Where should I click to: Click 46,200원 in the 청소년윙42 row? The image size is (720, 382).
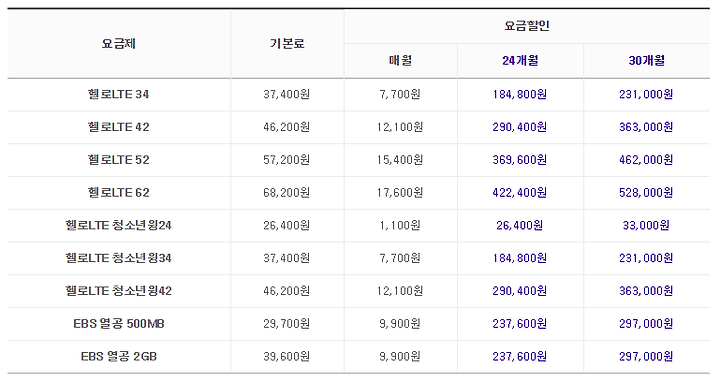click(287, 291)
